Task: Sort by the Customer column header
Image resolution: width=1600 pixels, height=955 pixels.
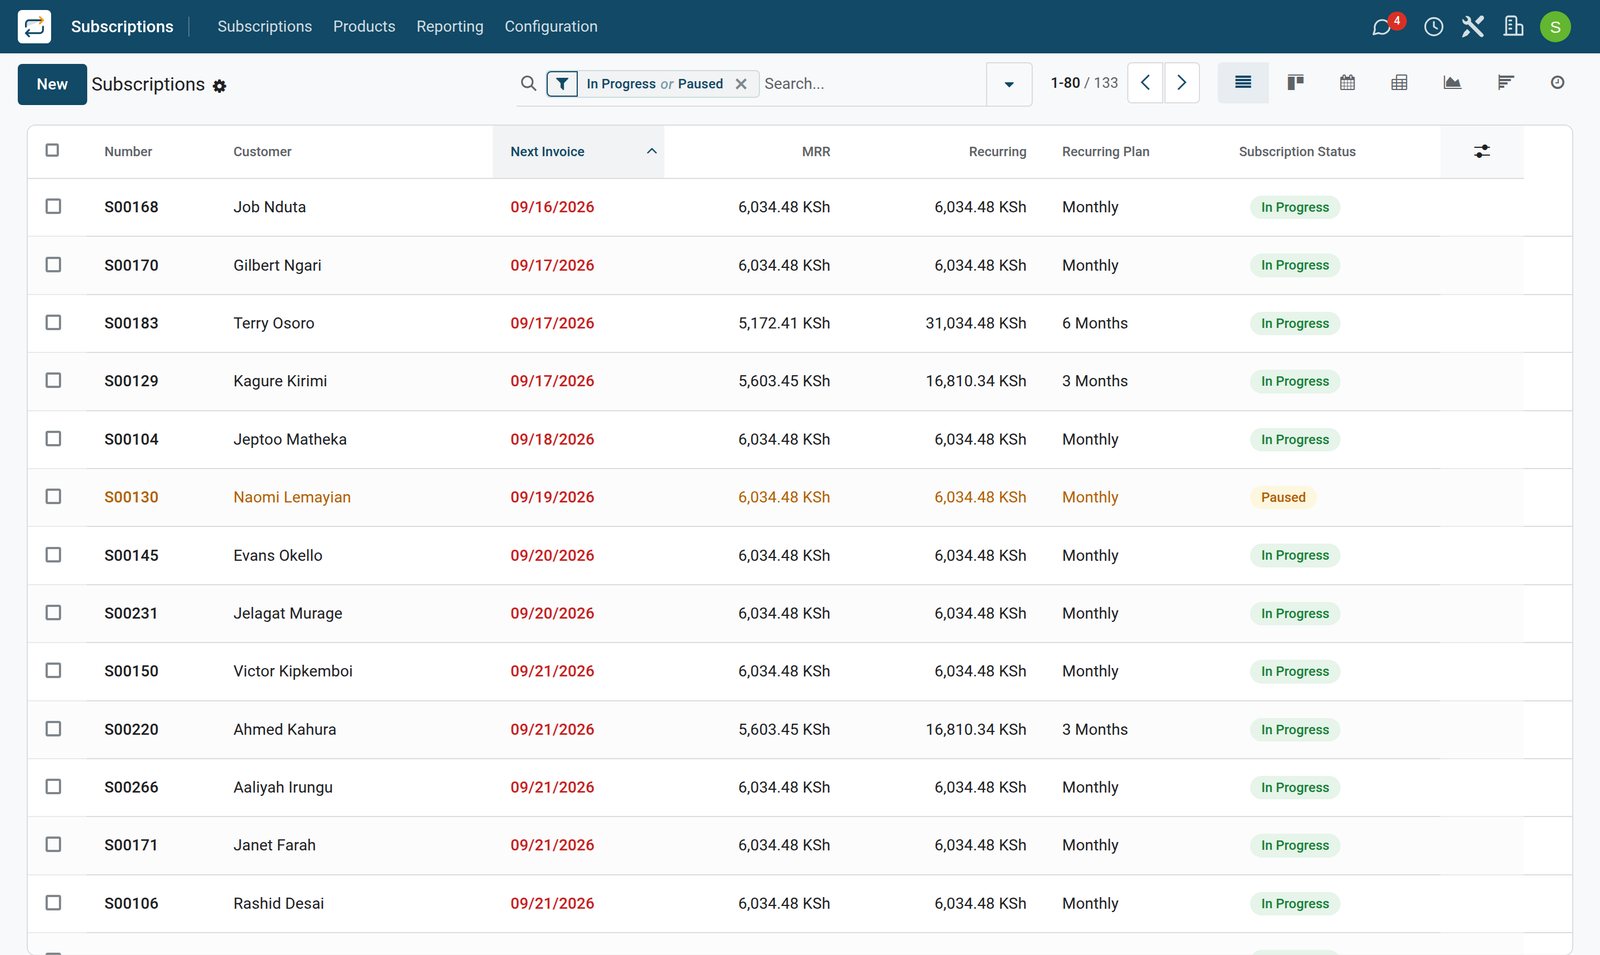Action: 262,152
